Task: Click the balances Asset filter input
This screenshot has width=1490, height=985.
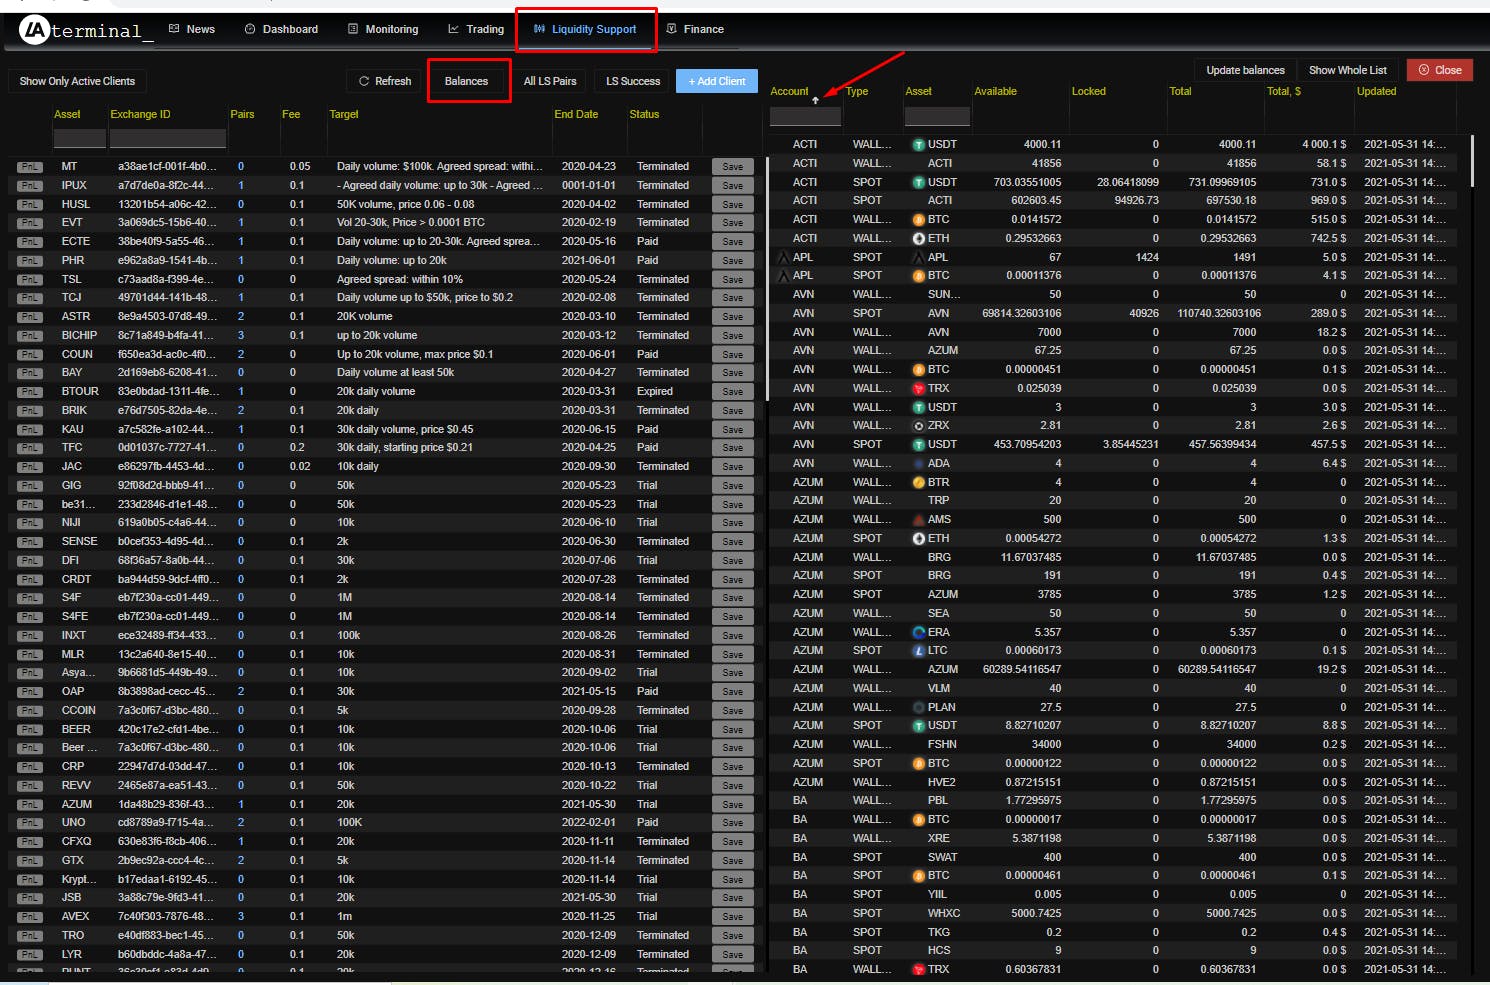Action: pos(937,116)
